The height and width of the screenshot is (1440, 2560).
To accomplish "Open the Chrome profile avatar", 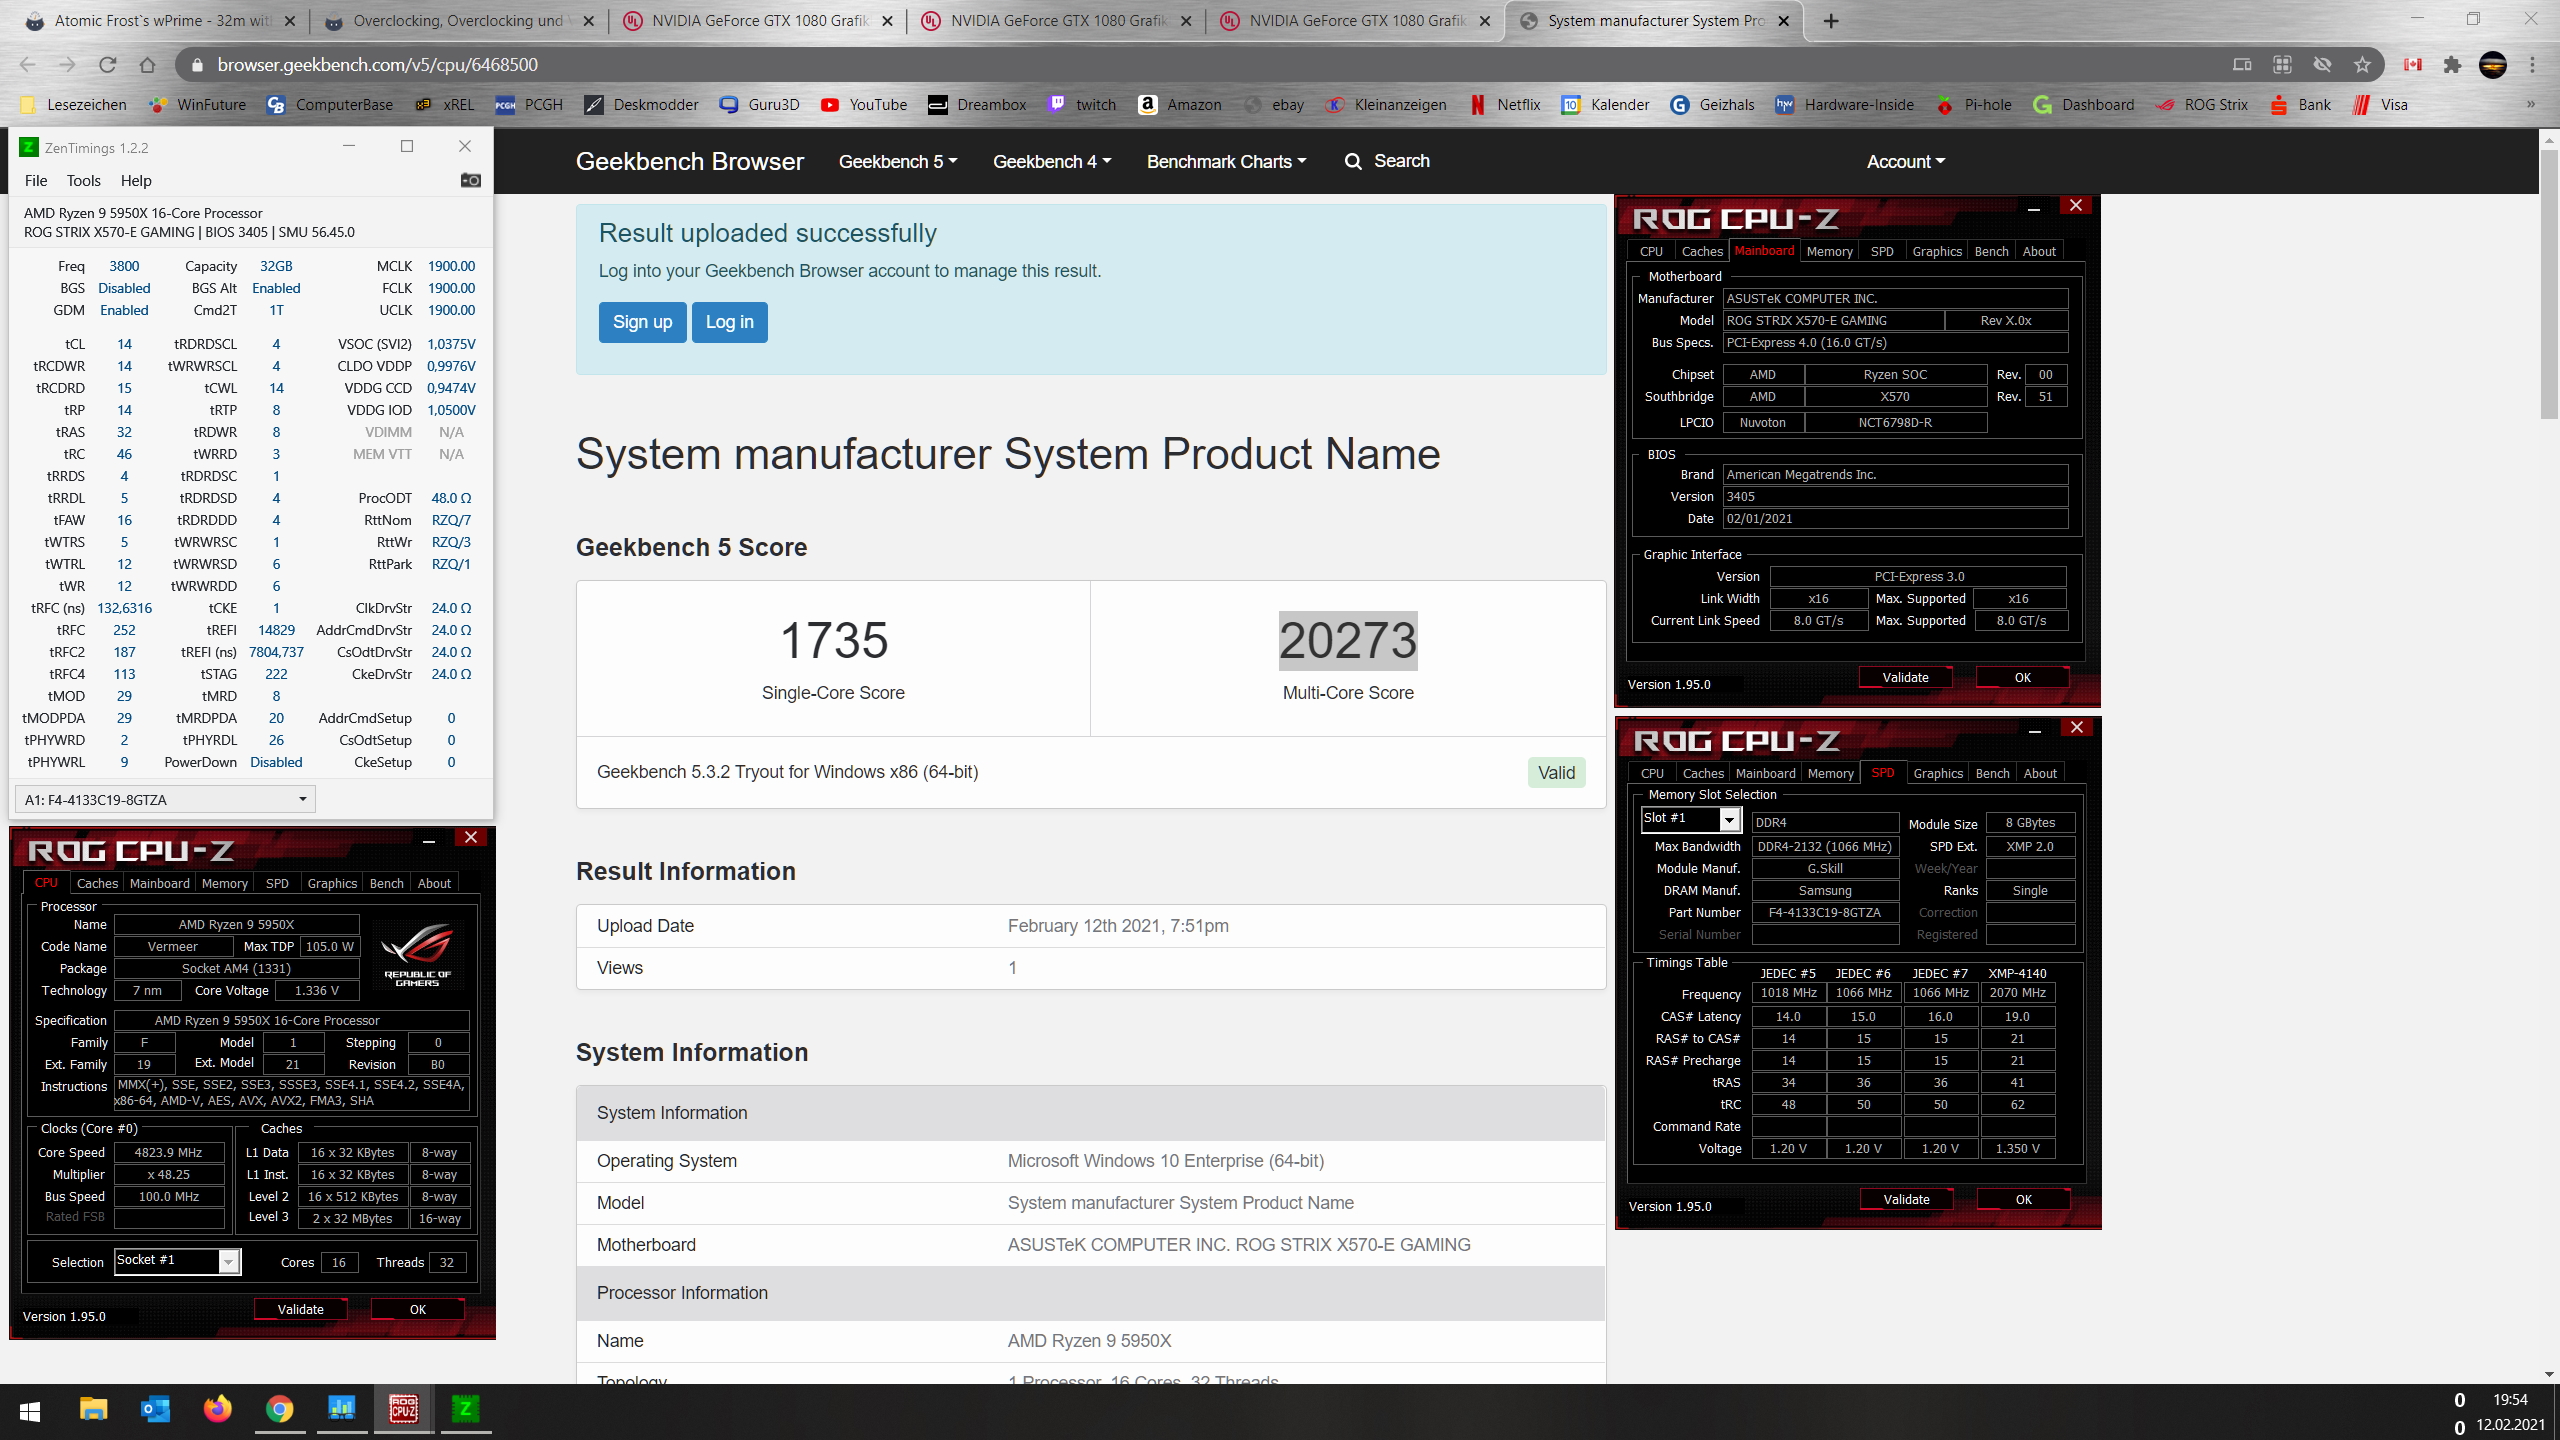I will [2493, 65].
